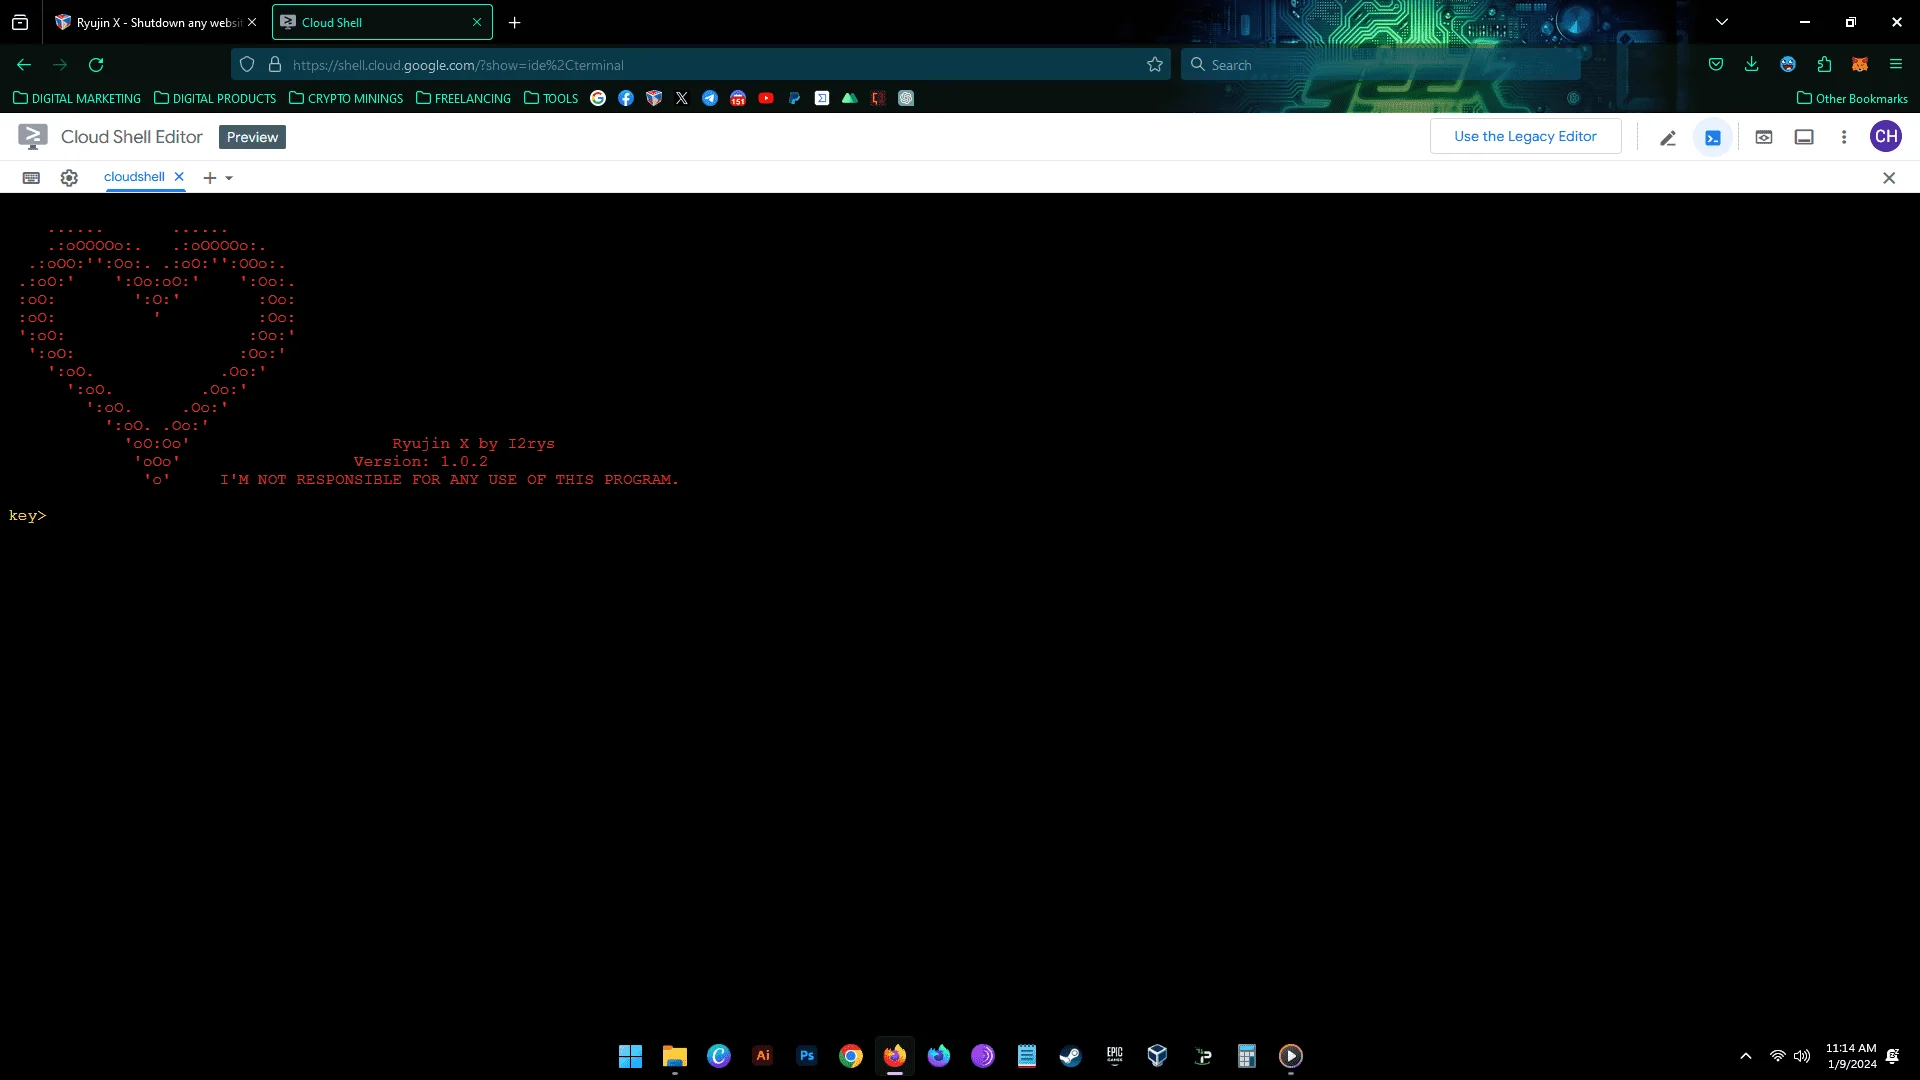Screen dimensions: 1920x1080
Task: Open the ChatGPT bookmark icon
Action: coord(906,98)
